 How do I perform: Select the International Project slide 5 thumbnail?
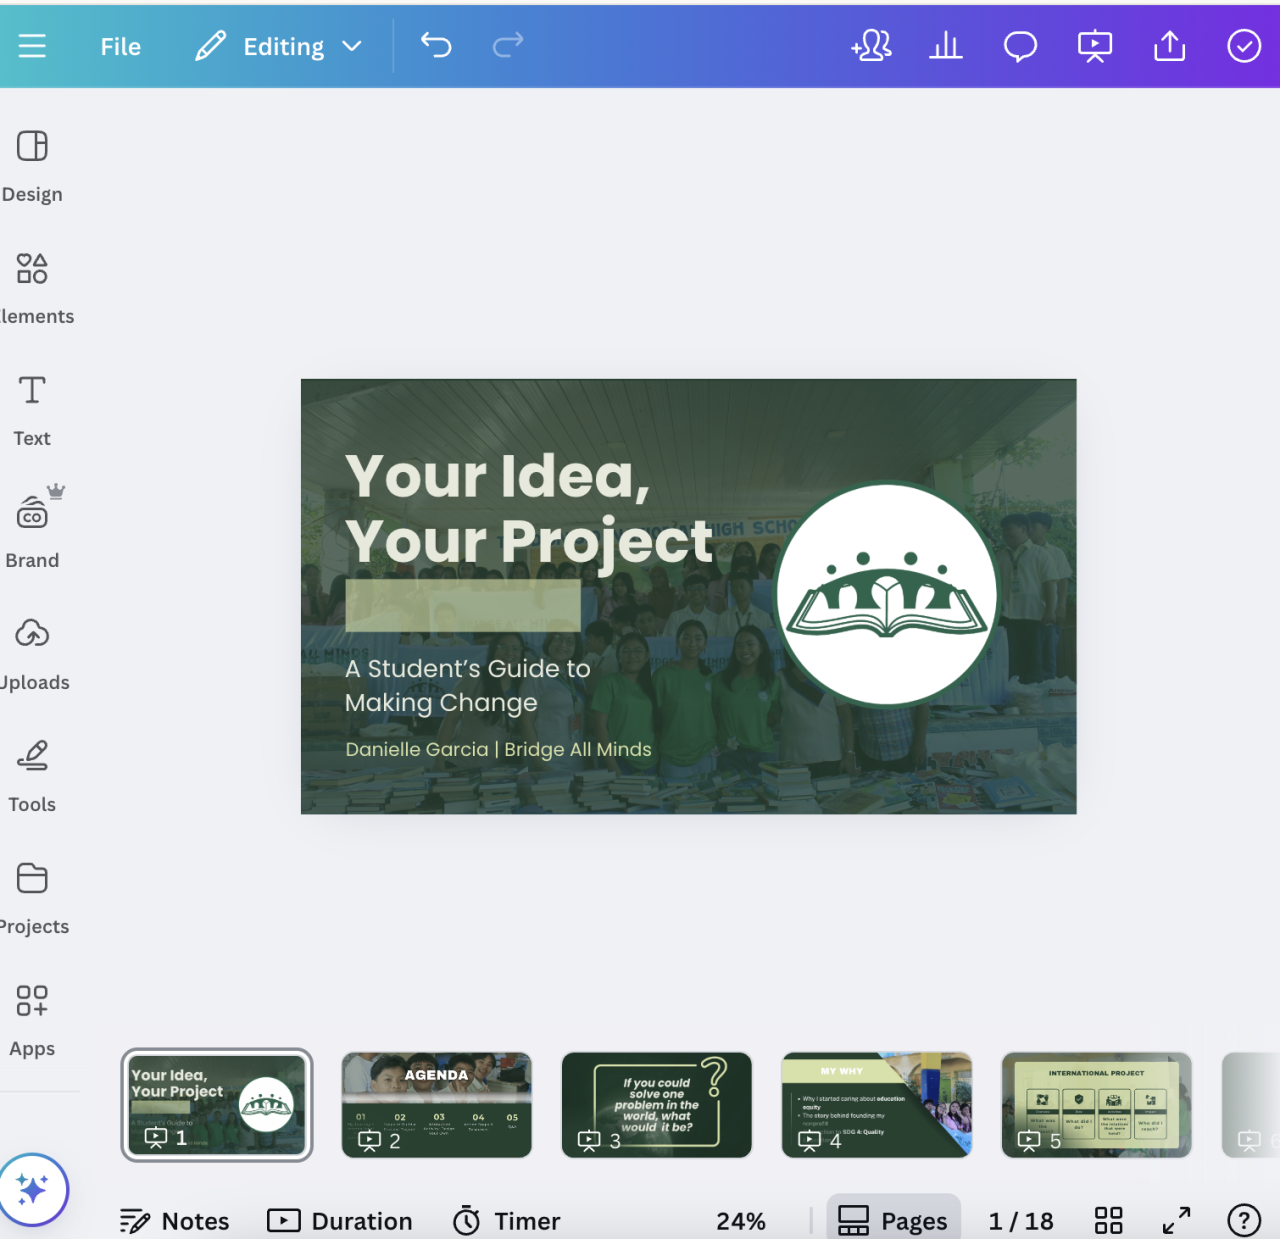(x=1097, y=1105)
